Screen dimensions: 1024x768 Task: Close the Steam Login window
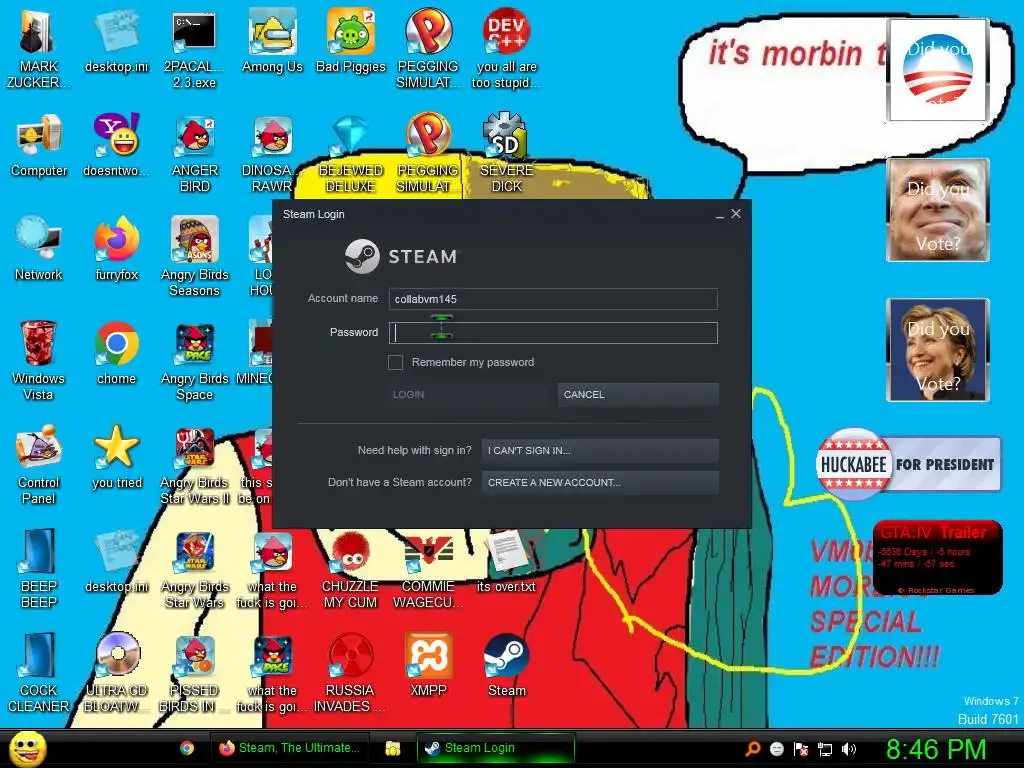coord(736,214)
